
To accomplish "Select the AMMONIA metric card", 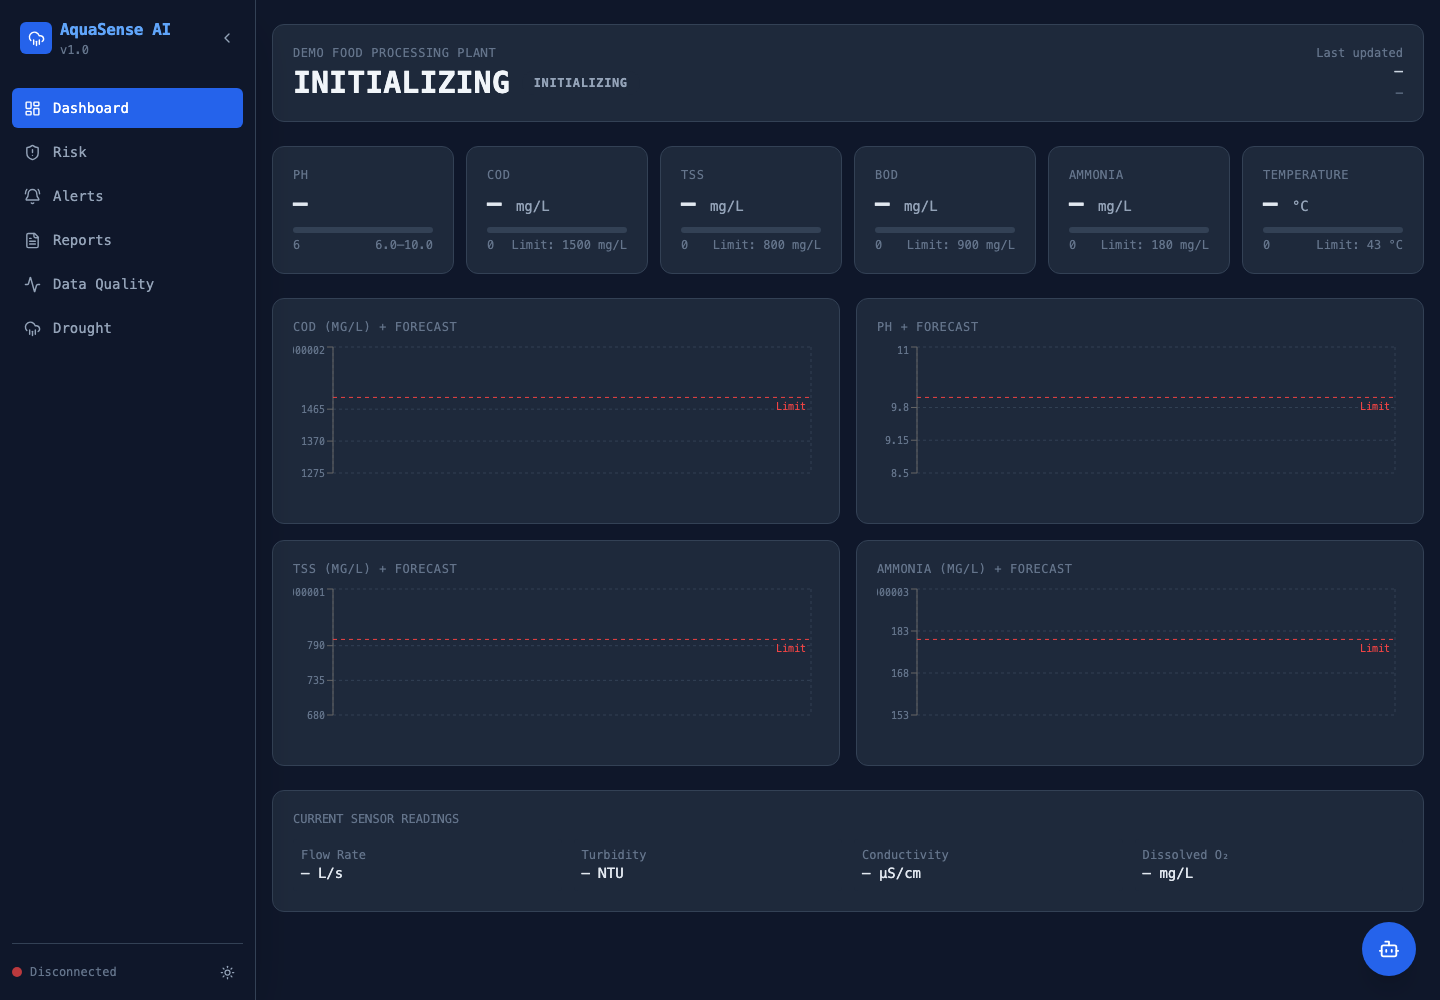I will coord(1139,210).
